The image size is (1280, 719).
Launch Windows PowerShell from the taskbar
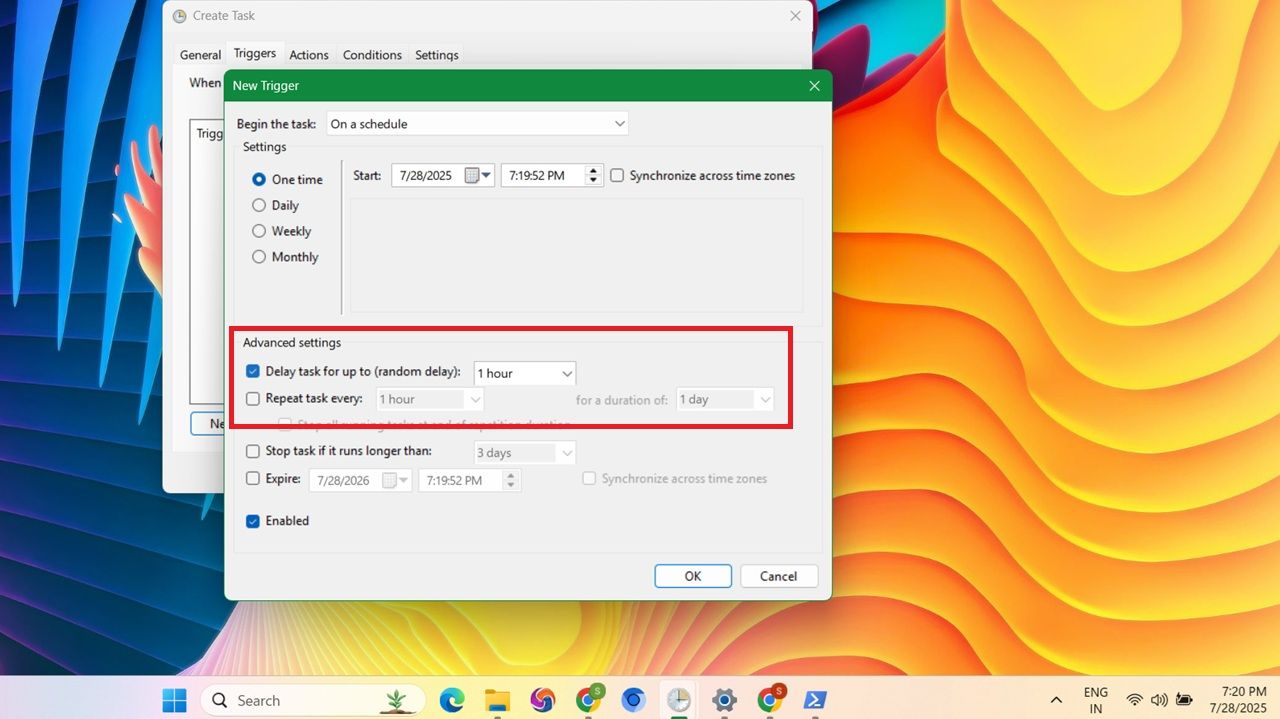point(815,700)
